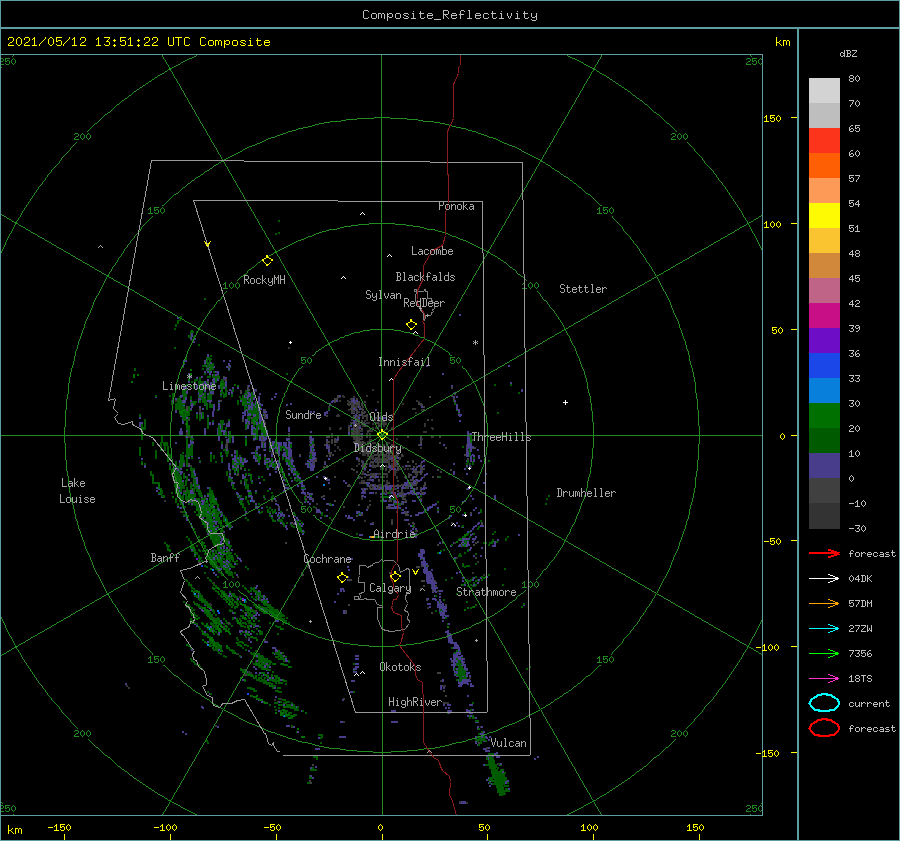
Task: Pick the bright yellow swatch below 54
Action: 824,215
